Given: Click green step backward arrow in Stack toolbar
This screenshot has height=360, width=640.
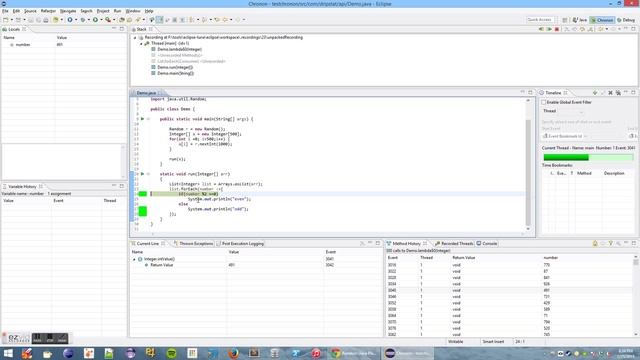Looking at the screenshot, I should tap(541, 29).
